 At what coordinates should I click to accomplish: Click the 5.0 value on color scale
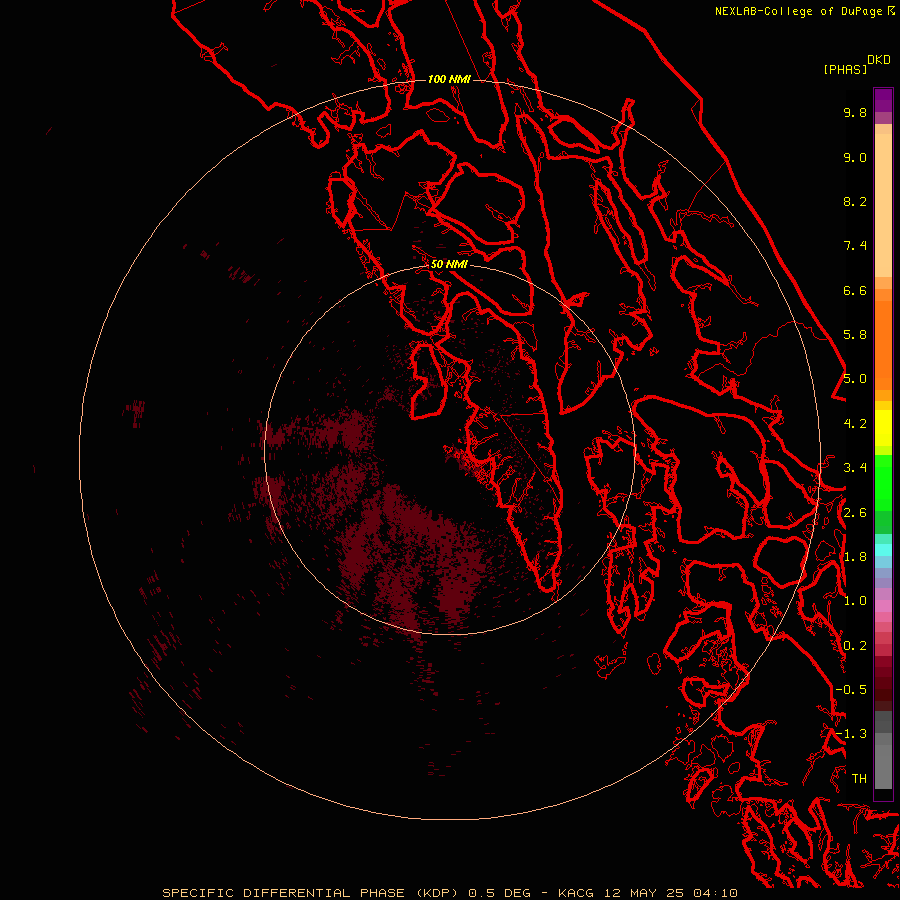coord(855,379)
